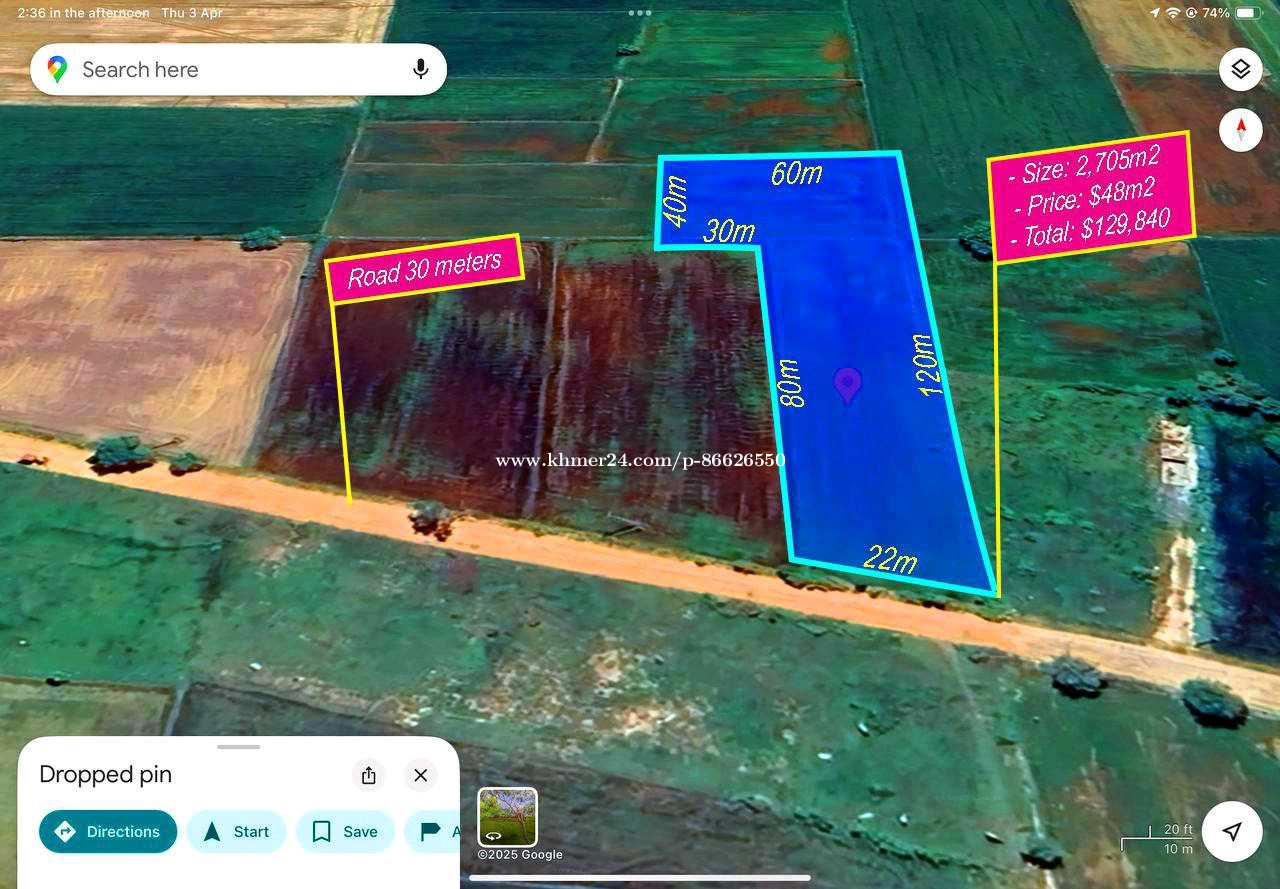Tap the red compass button
Viewport: 1280px width, 889px height.
pyautogui.click(x=1240, y=131)
